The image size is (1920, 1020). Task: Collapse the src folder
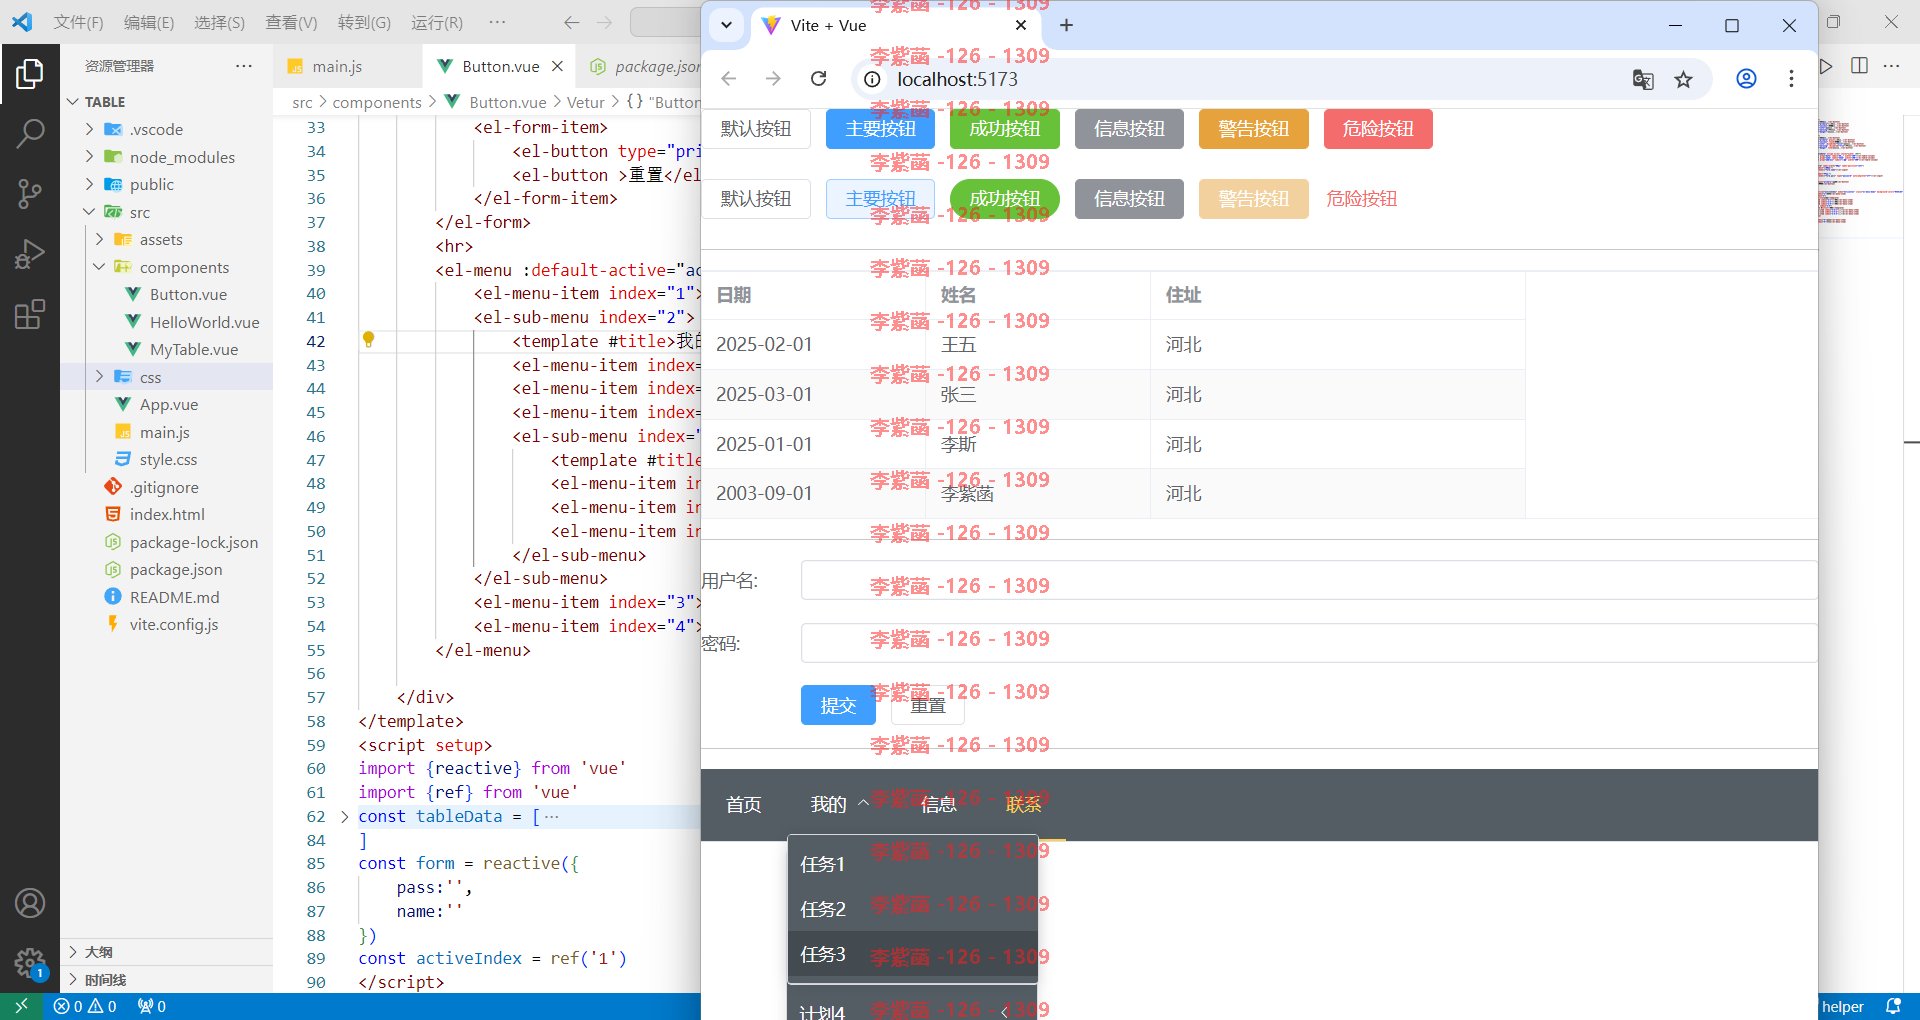(90, 212)
